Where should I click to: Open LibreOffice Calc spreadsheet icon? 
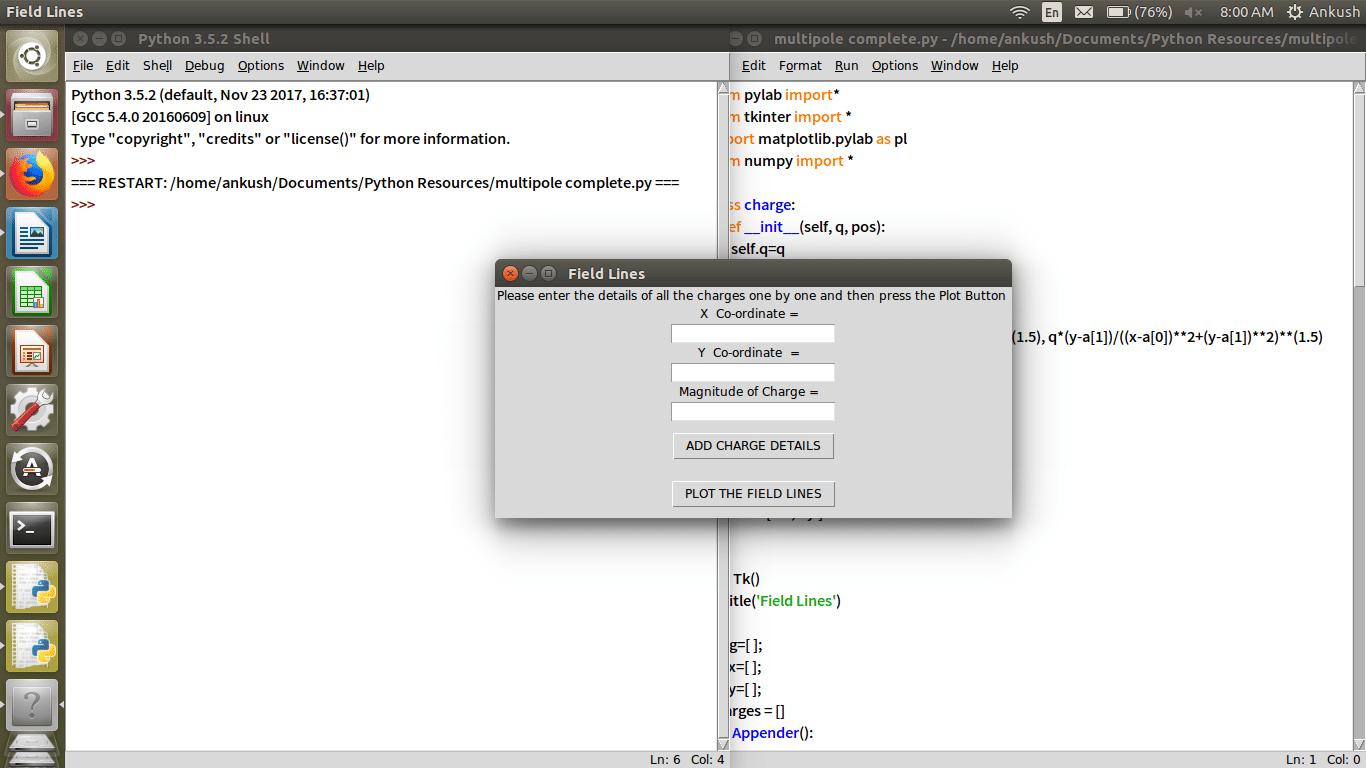coord(32,292)
